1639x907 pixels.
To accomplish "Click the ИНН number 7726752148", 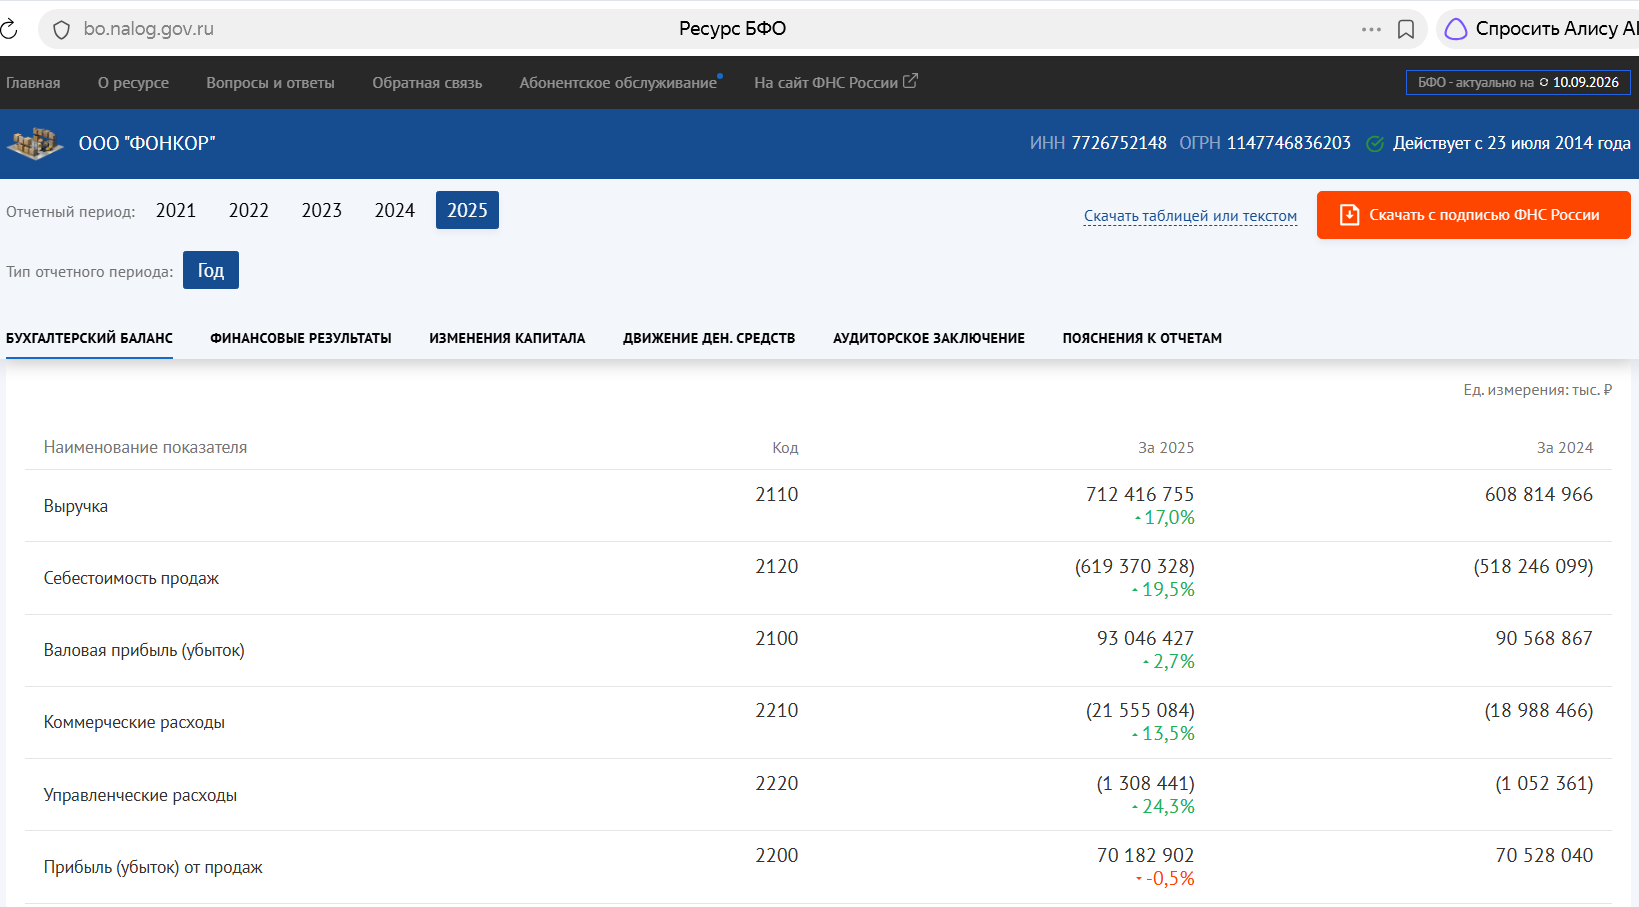I will [1119, 143].
